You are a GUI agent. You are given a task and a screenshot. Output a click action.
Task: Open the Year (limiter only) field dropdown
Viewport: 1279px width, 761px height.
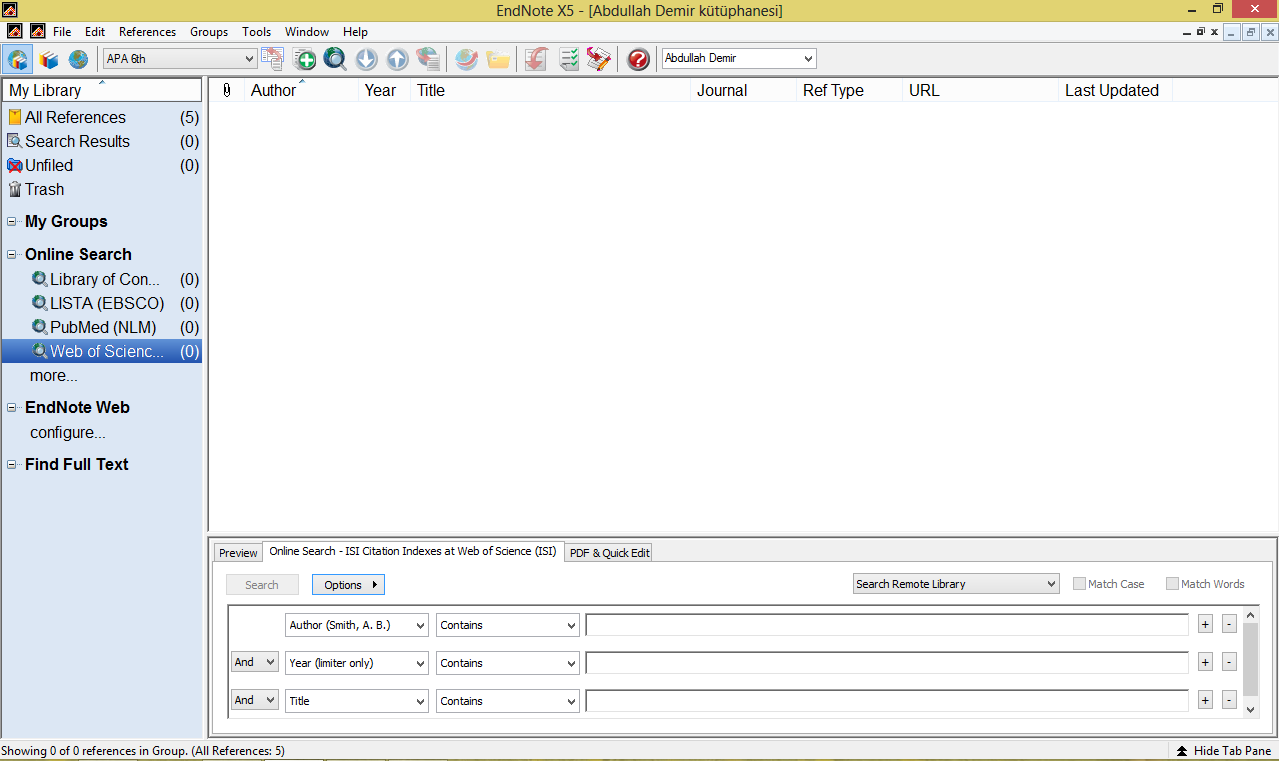357,663
